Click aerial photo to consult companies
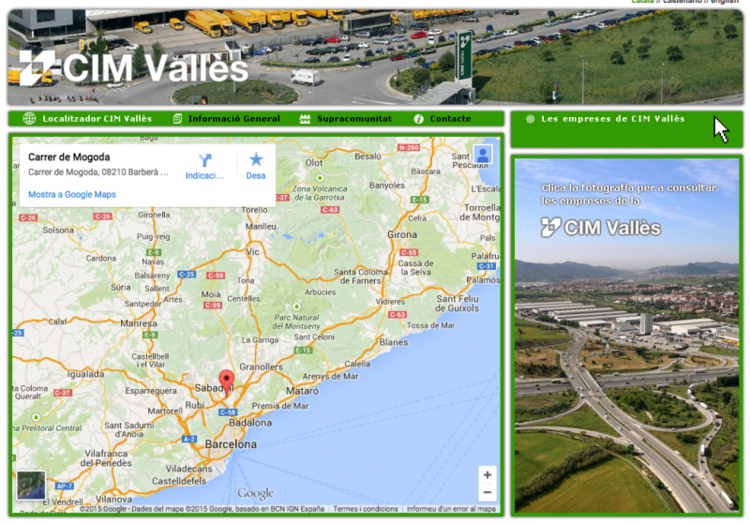 point(627,335)
